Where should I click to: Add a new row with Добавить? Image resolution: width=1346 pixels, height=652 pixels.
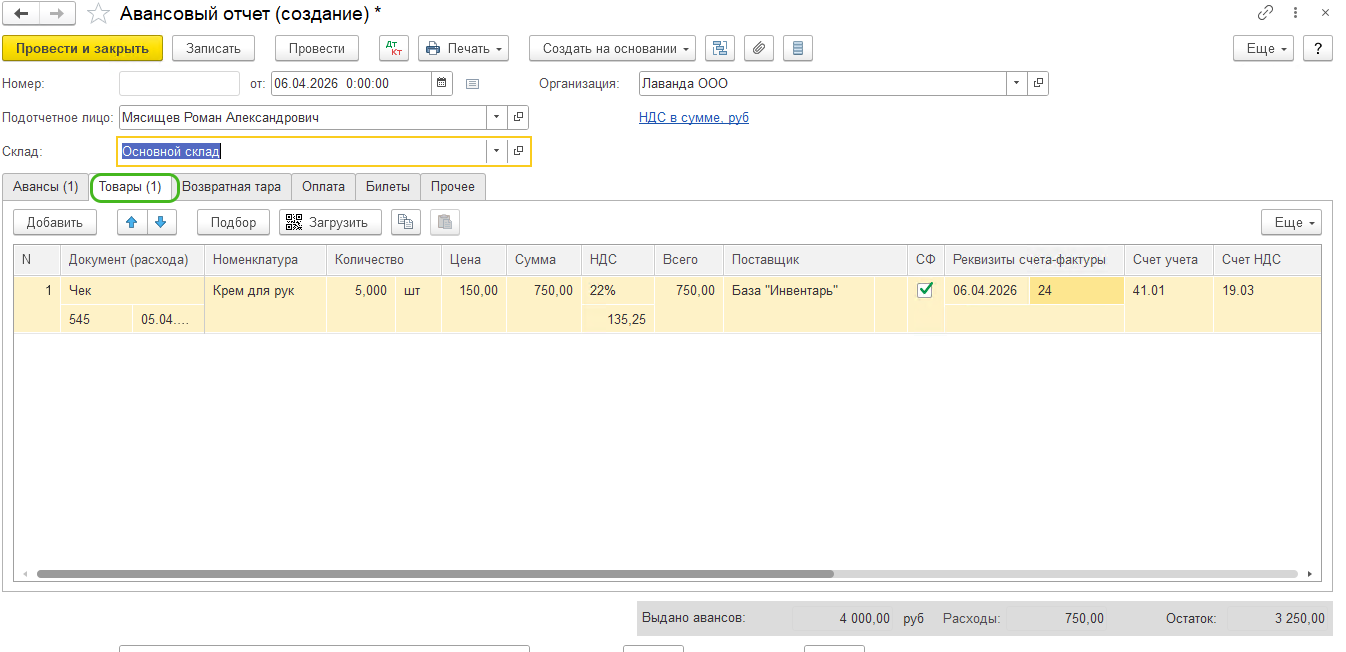tap(55, 222)
